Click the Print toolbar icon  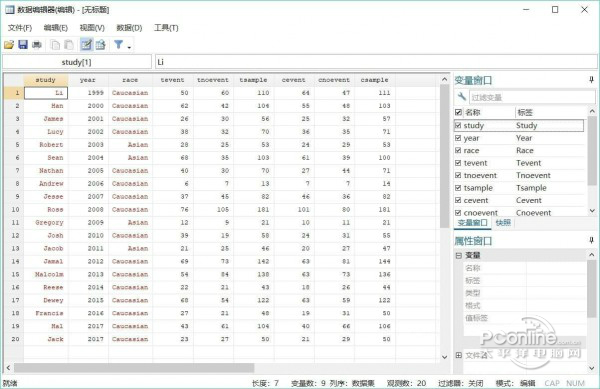pyautogui.click(x=37, y=45)
